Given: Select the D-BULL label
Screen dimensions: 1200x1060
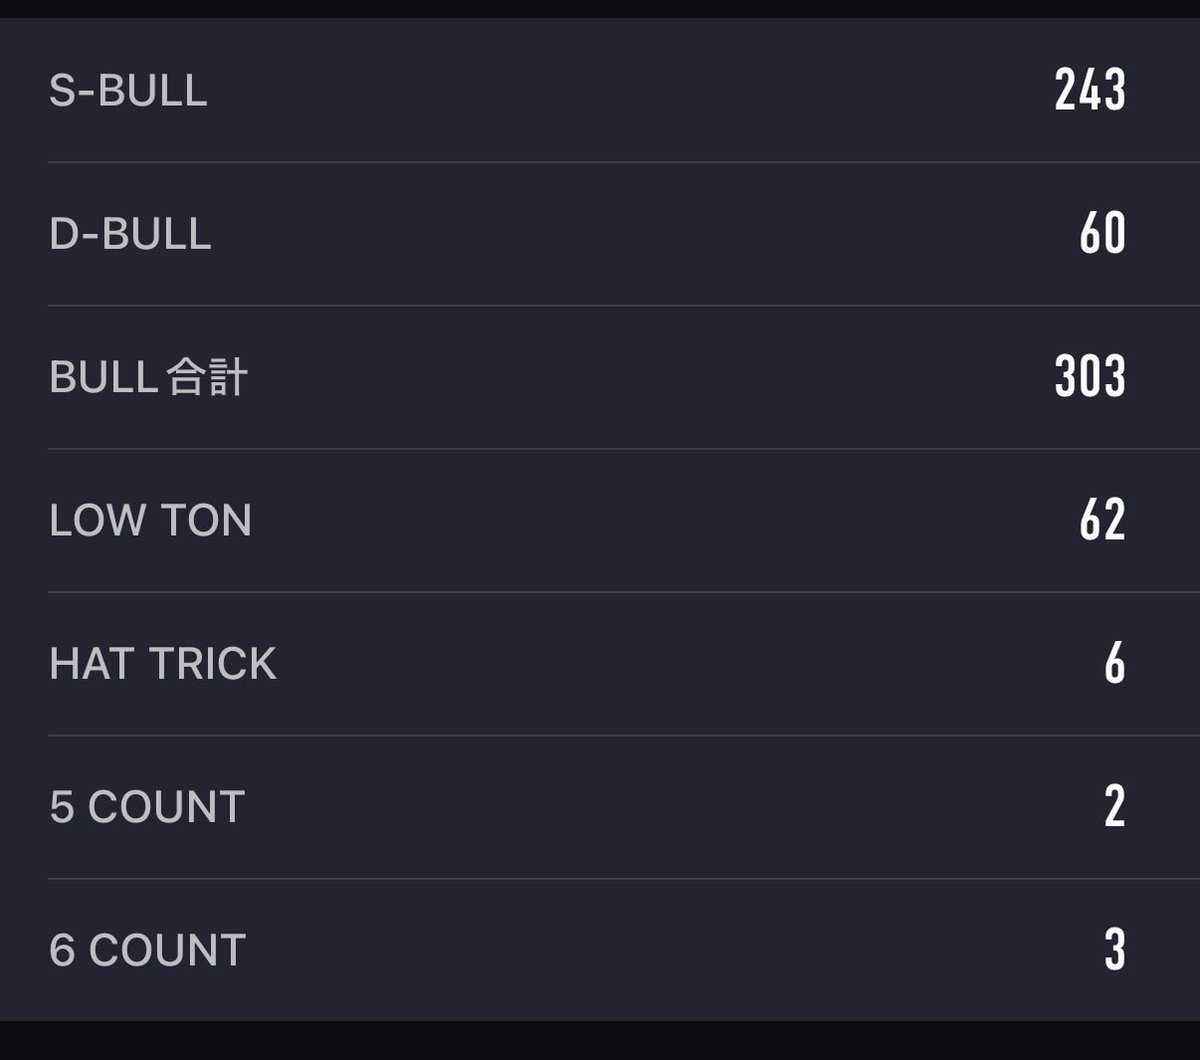Looking at the screenshot, I should [x=130, y=234].
